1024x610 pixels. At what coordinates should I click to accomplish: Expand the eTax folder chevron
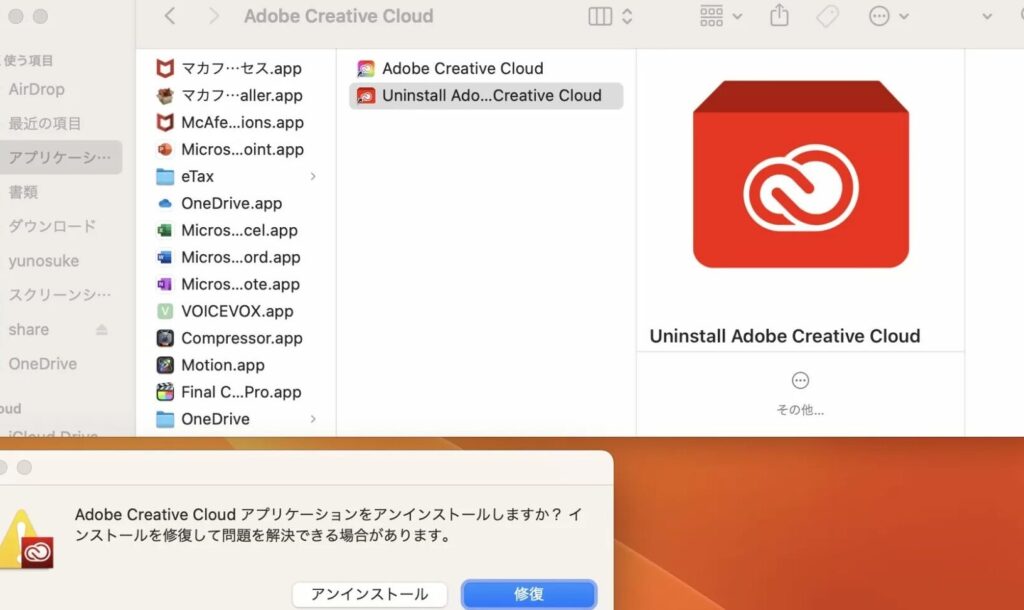[313, 176]
